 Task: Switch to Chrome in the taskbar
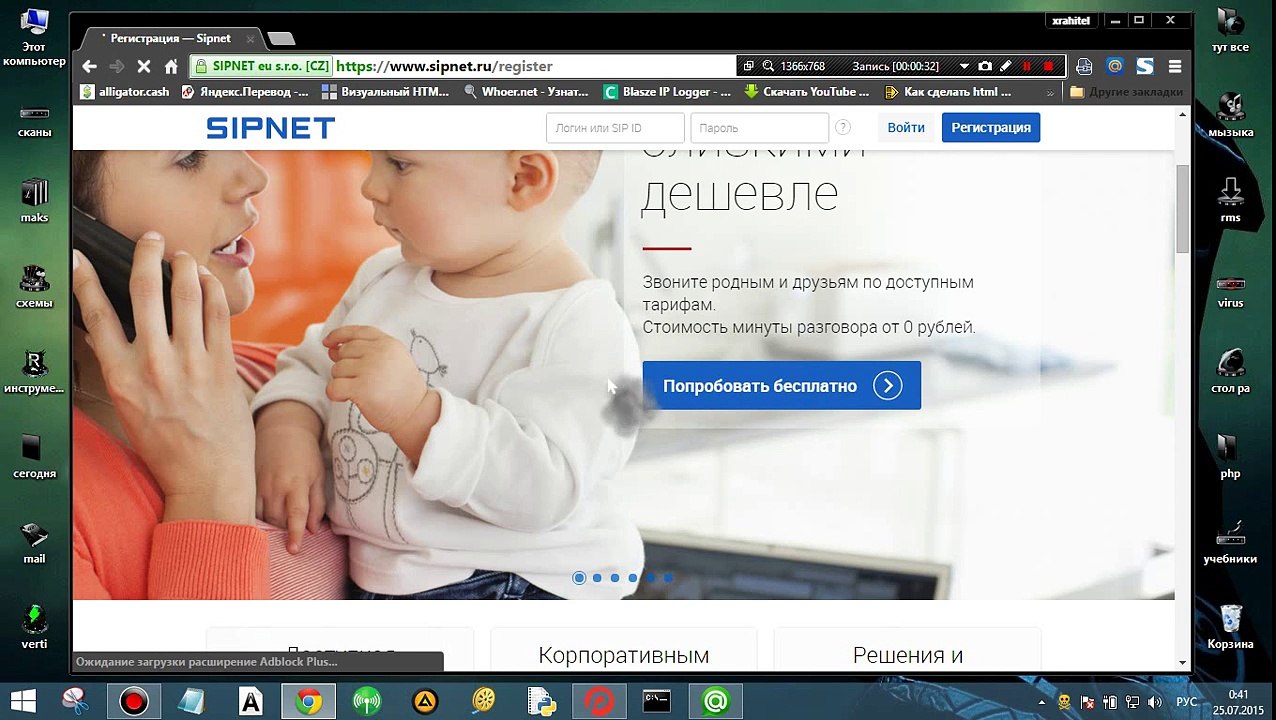click(x=308, y=701)
